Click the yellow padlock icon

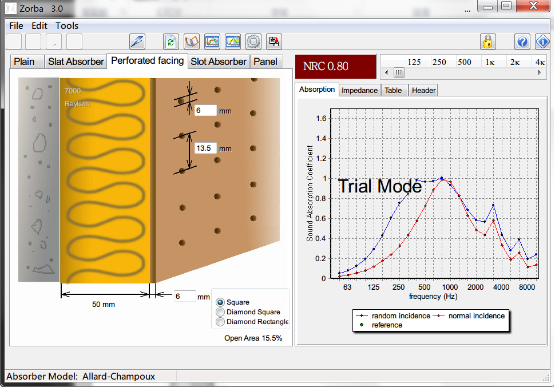point(488,41)
